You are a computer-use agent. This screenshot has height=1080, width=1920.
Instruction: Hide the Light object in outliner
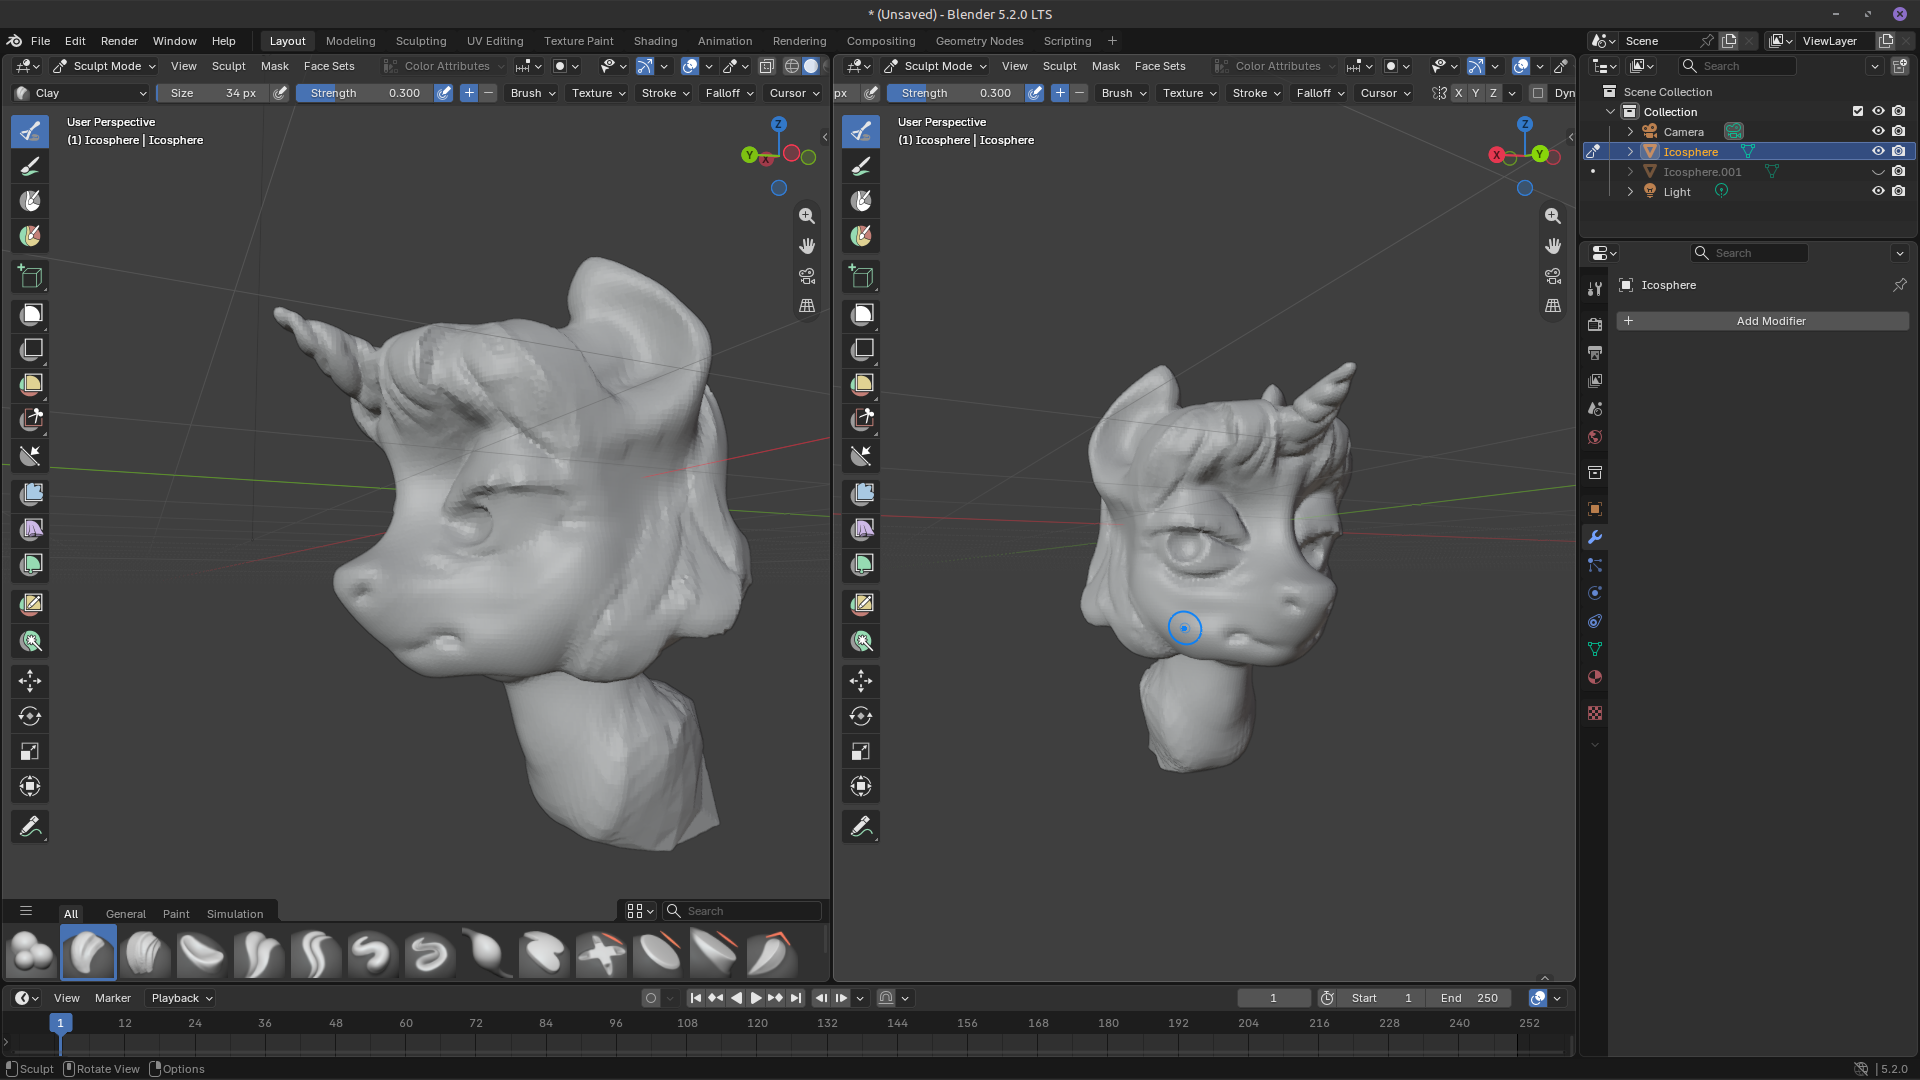click(1878, 191)
